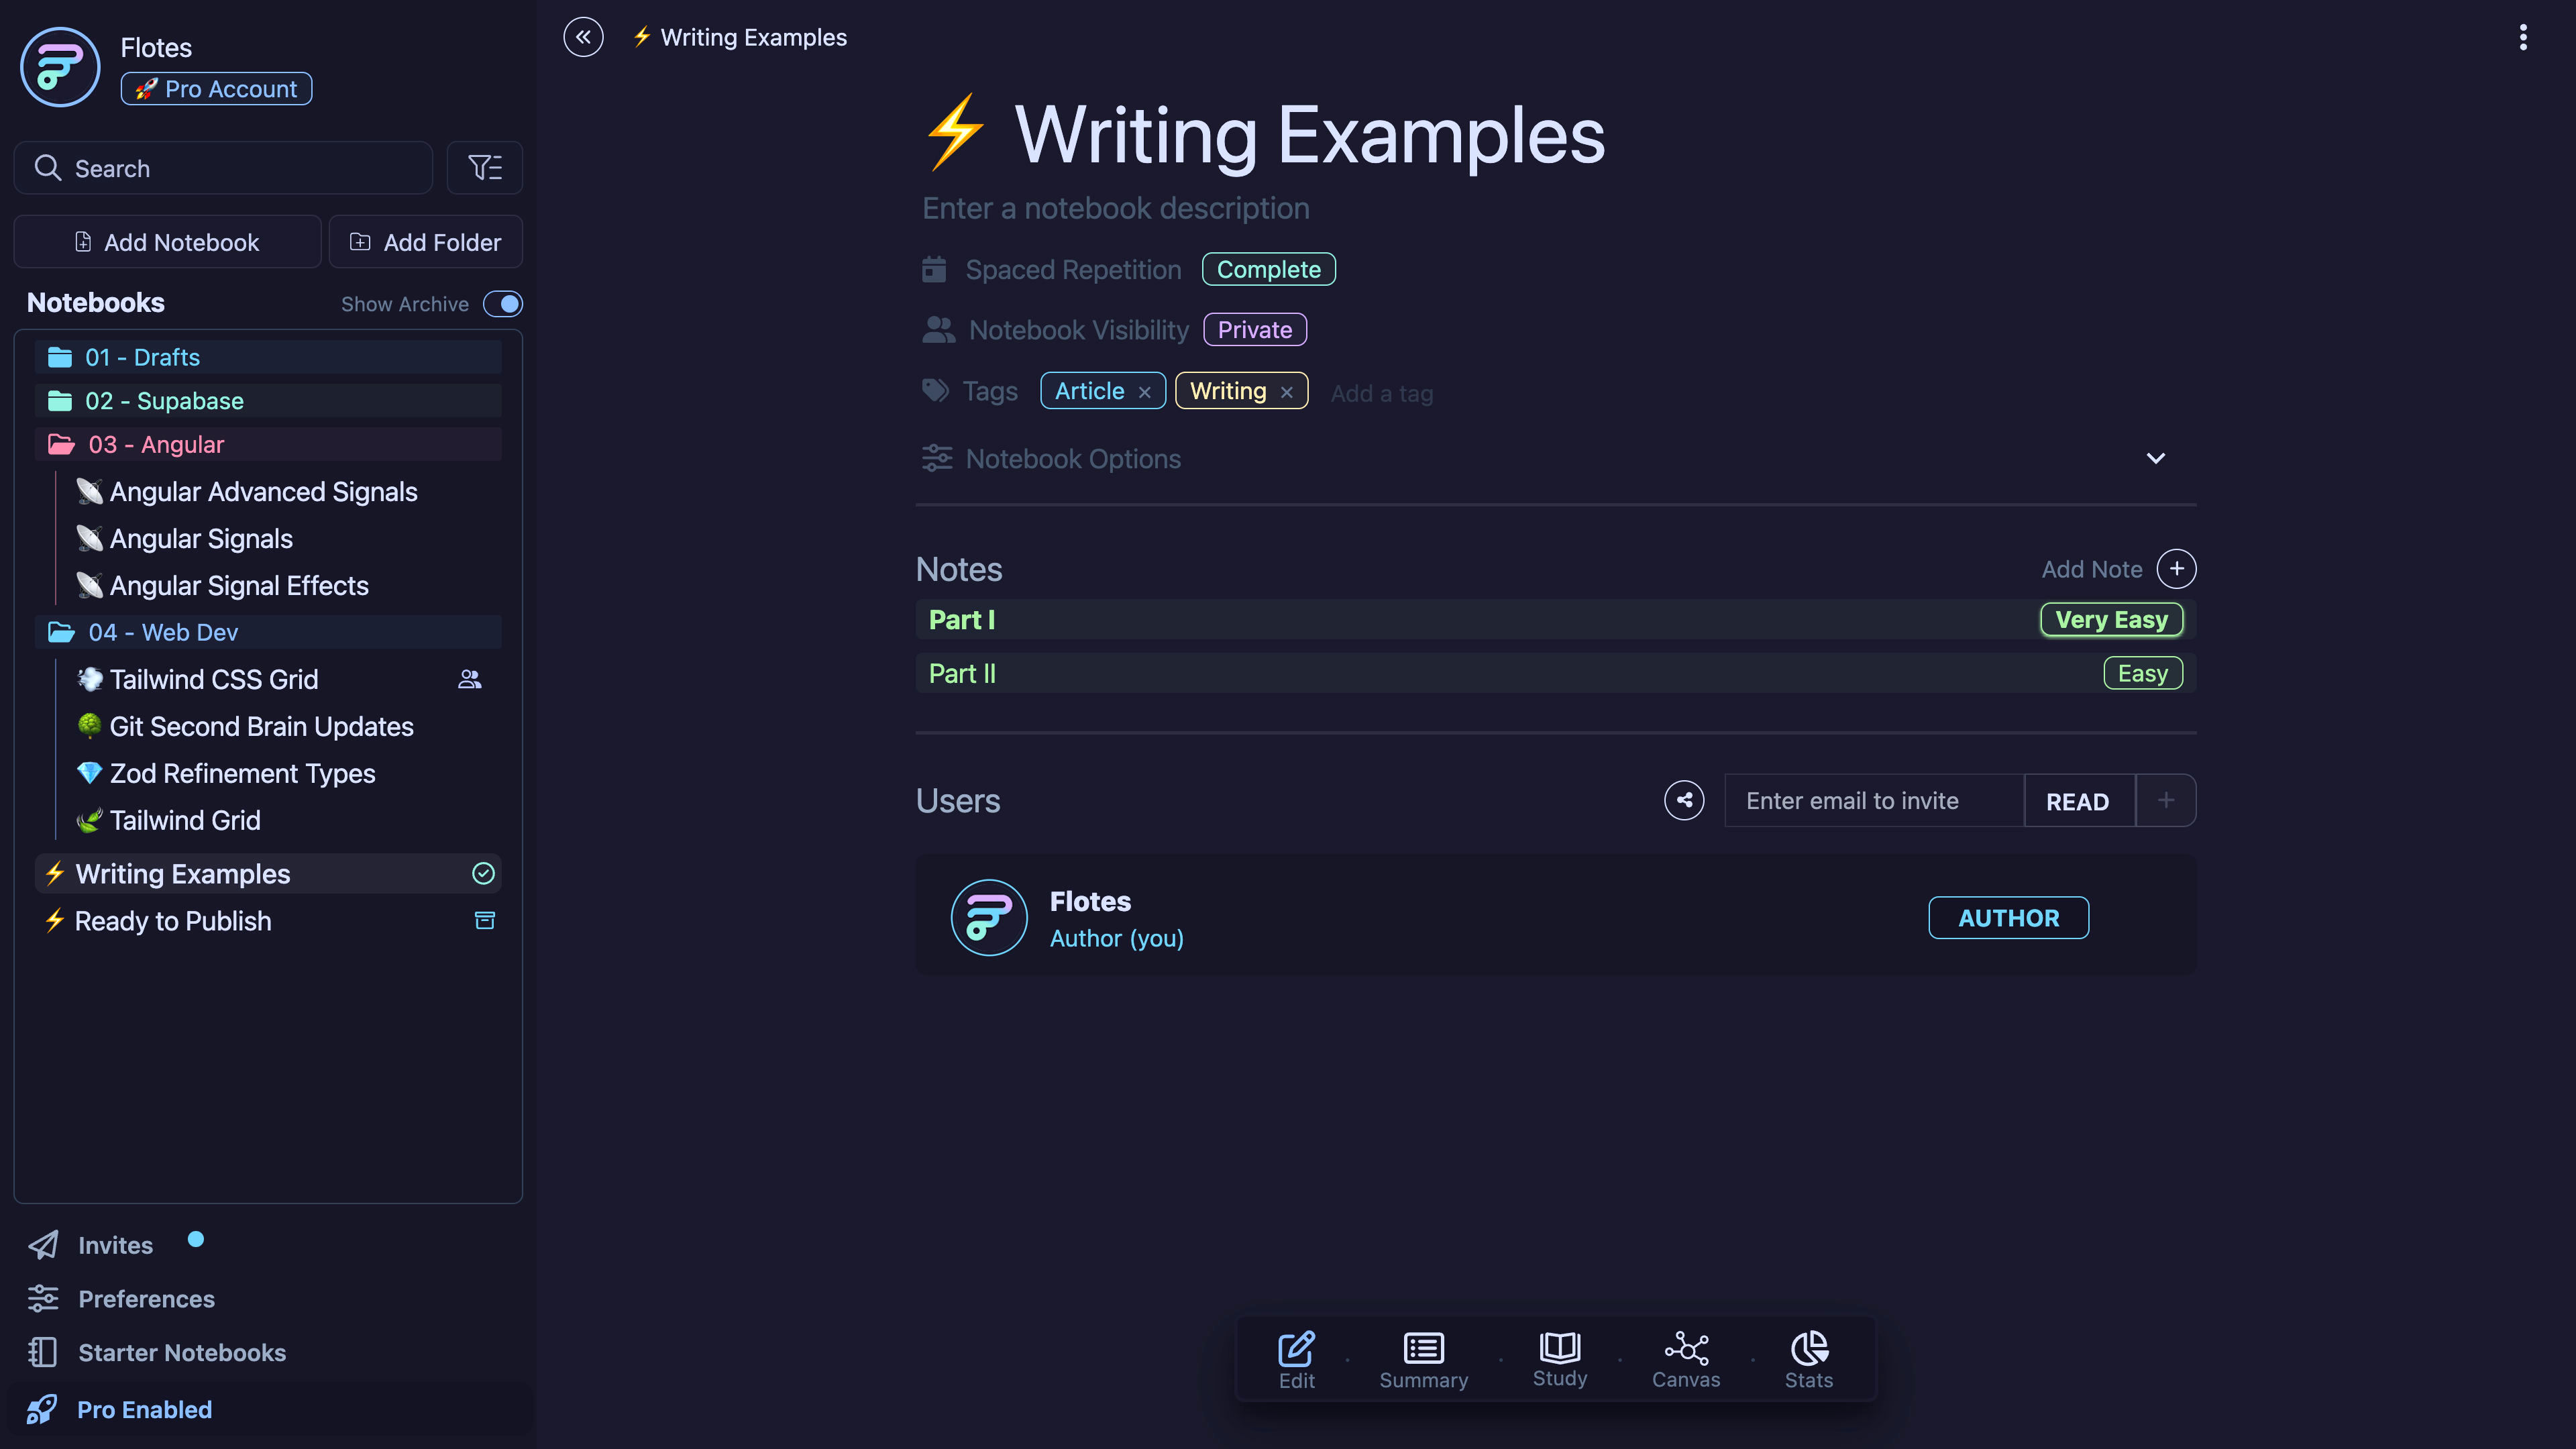Click the Add Note plus icon
This screenshot has height=1449, width=2576.
coord(2176,569)
